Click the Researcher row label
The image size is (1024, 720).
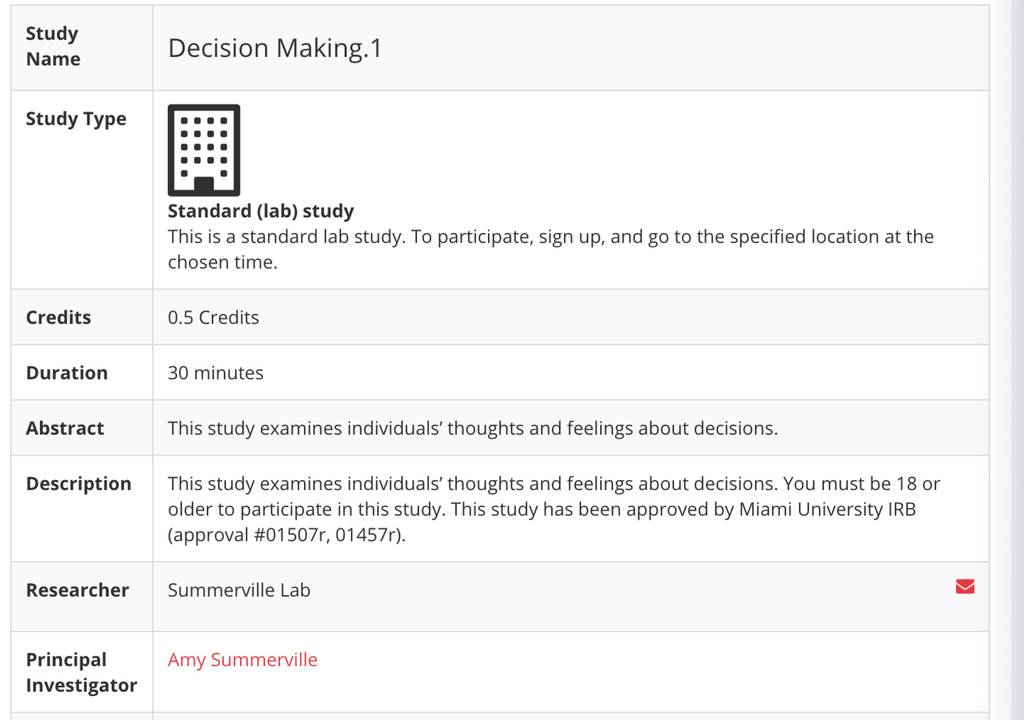point(77,590)
